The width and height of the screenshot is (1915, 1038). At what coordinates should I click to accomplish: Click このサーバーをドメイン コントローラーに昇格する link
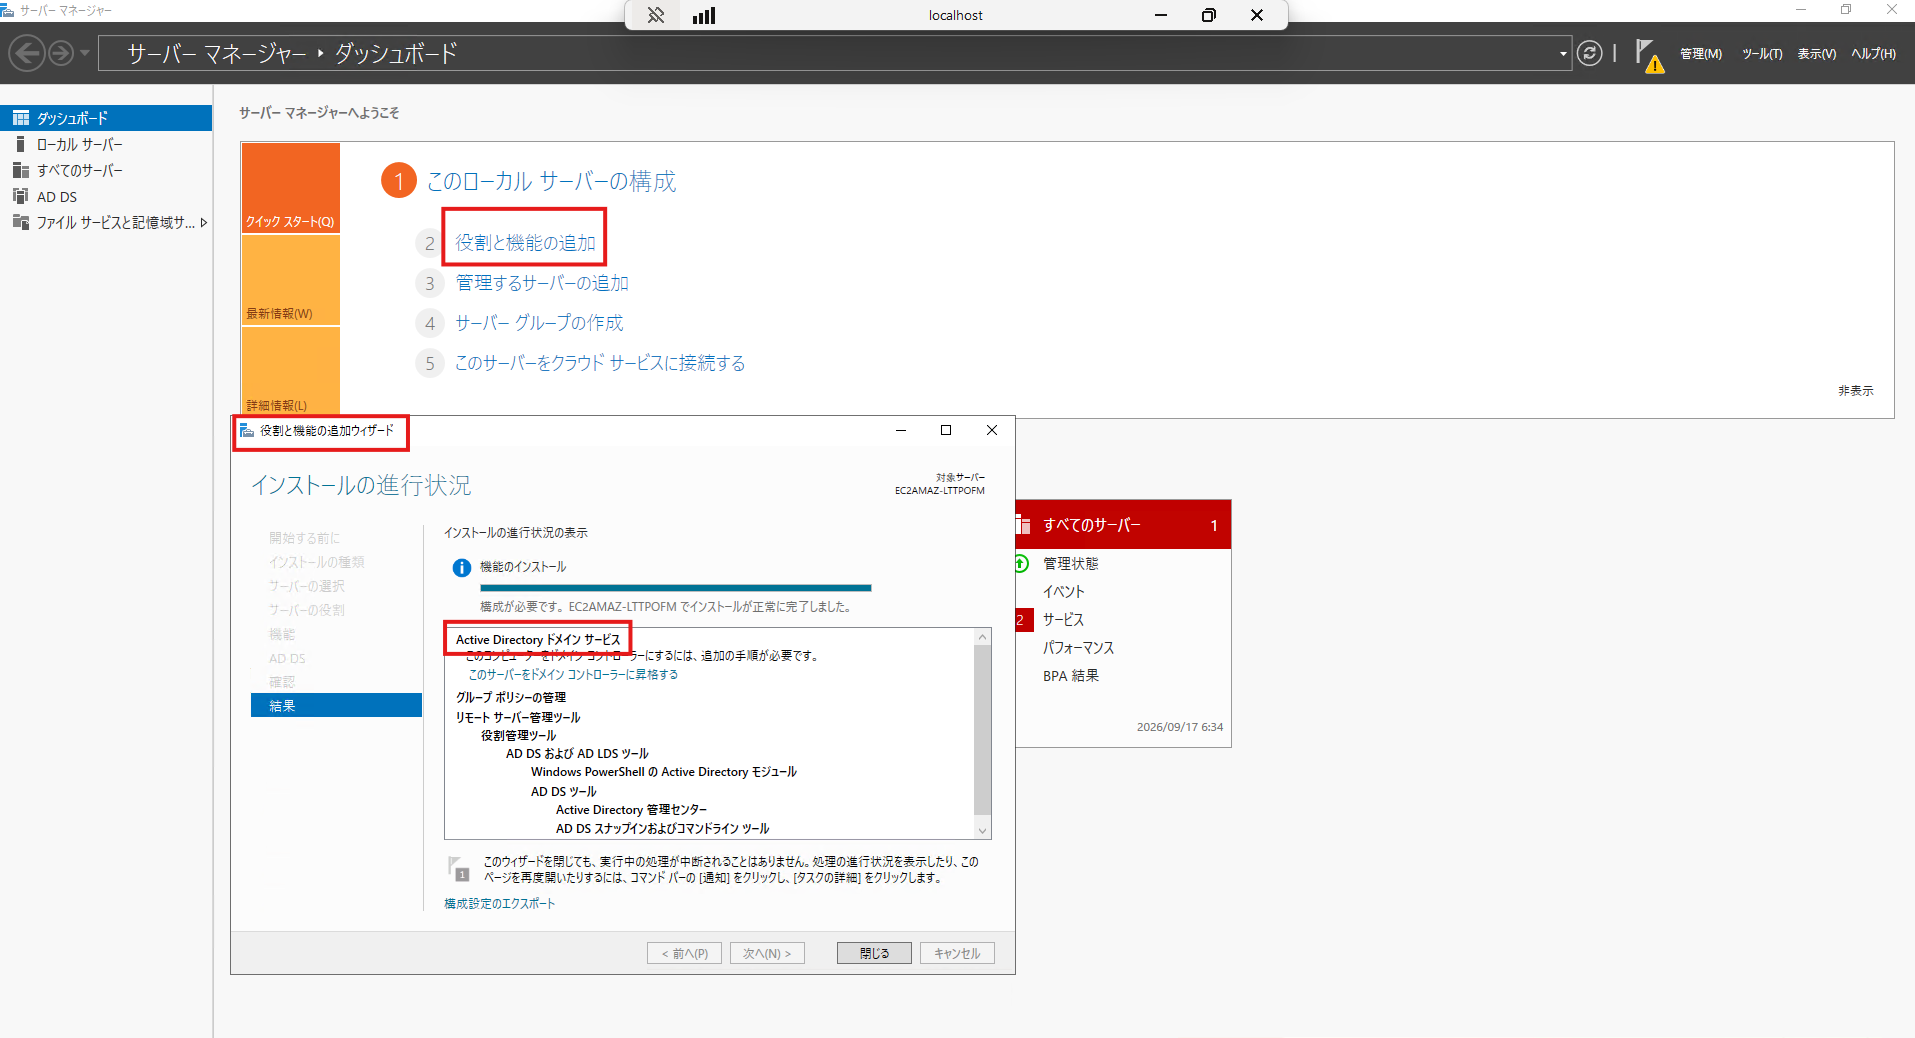click(573, 674)
